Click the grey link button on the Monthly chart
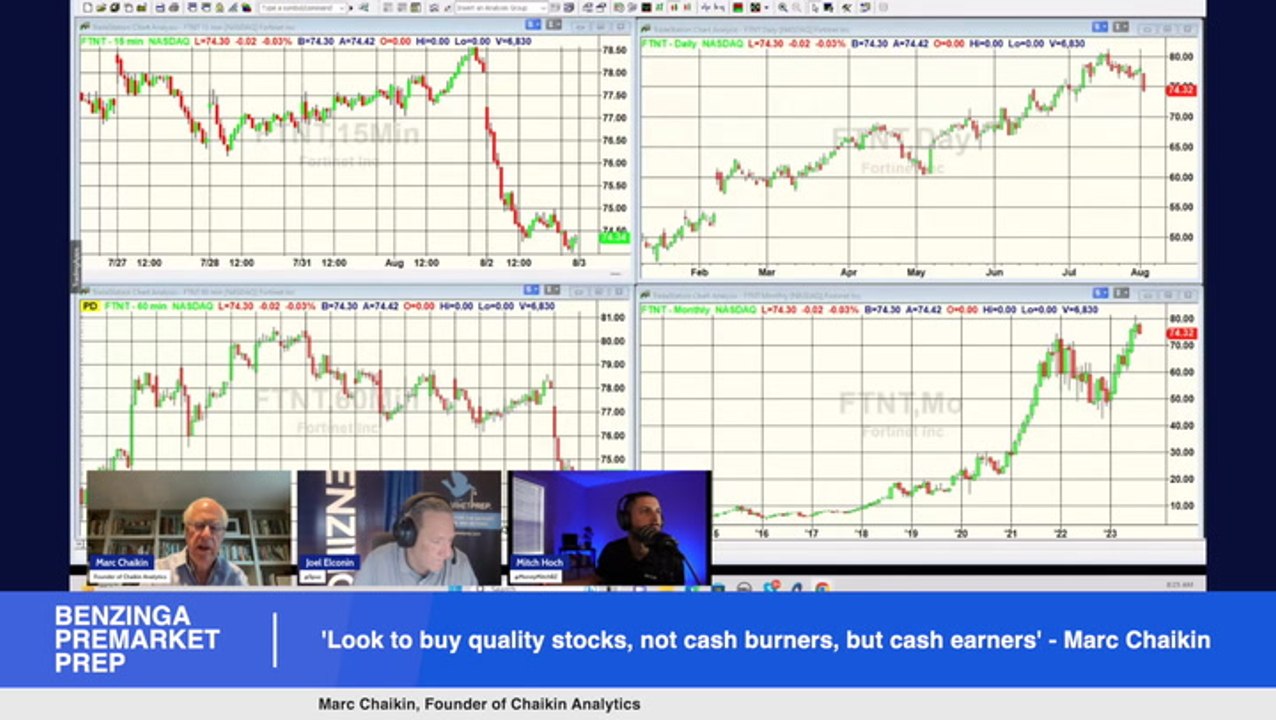Viewport: 1276px width, 720px height. (1119, 293)
